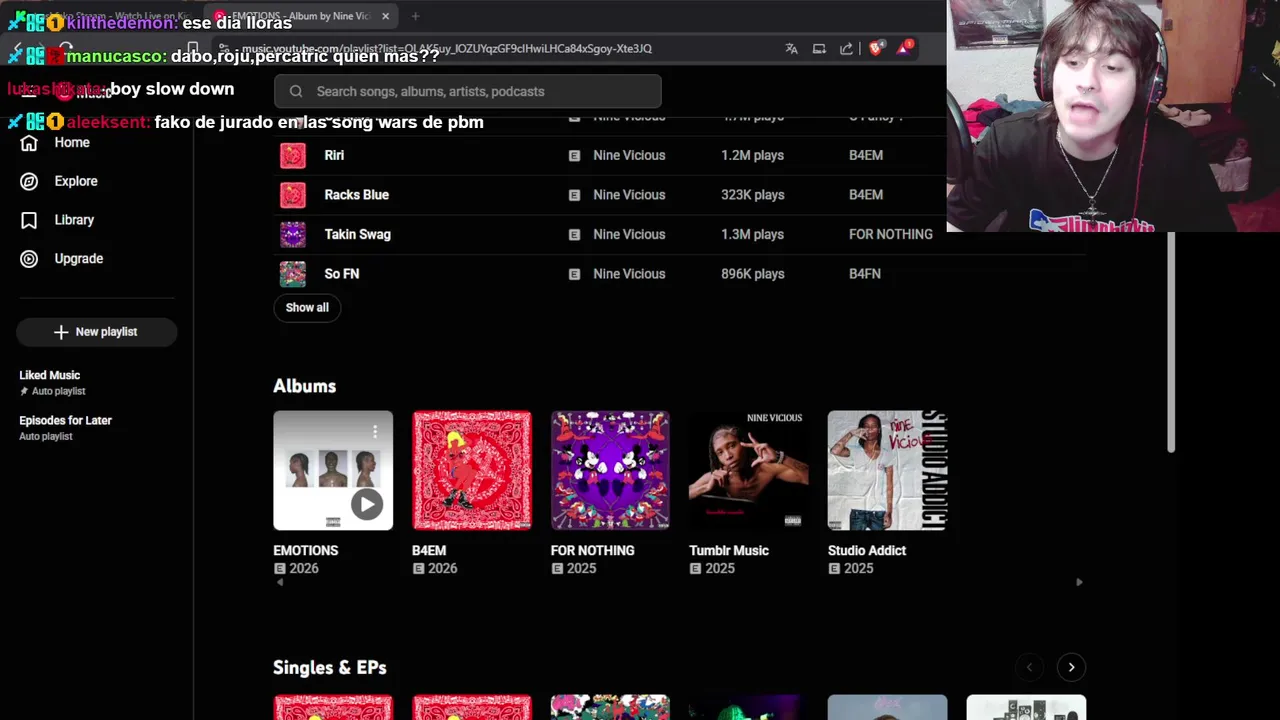Click the explicit E badge in the So FN row
This screenshot has width=1280, height=720.
click(x=574, y=274)
